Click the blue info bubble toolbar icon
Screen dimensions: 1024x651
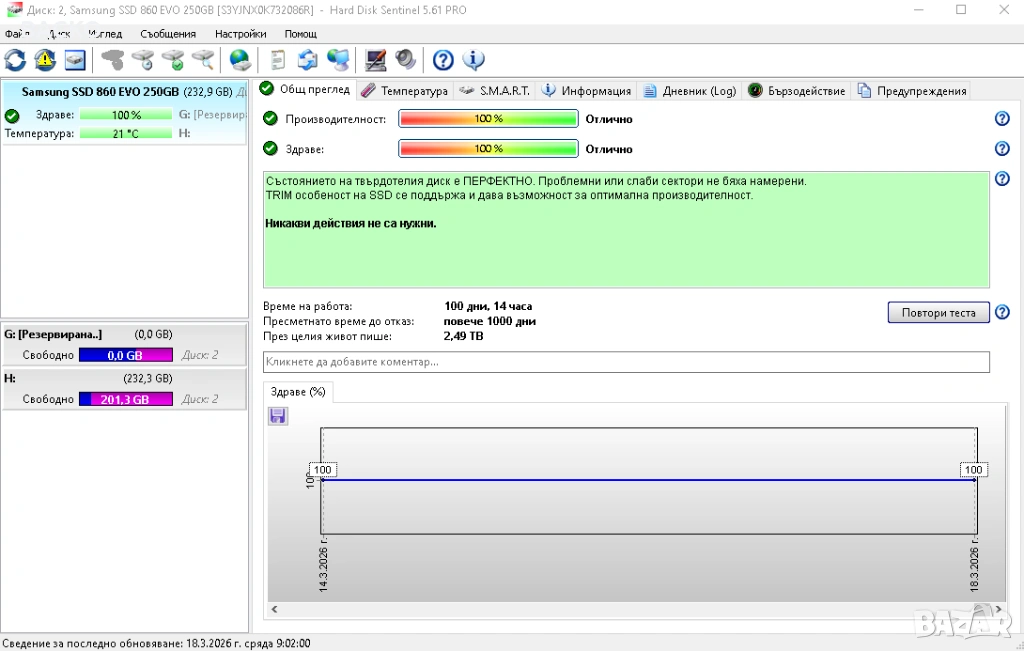[474, 60]
